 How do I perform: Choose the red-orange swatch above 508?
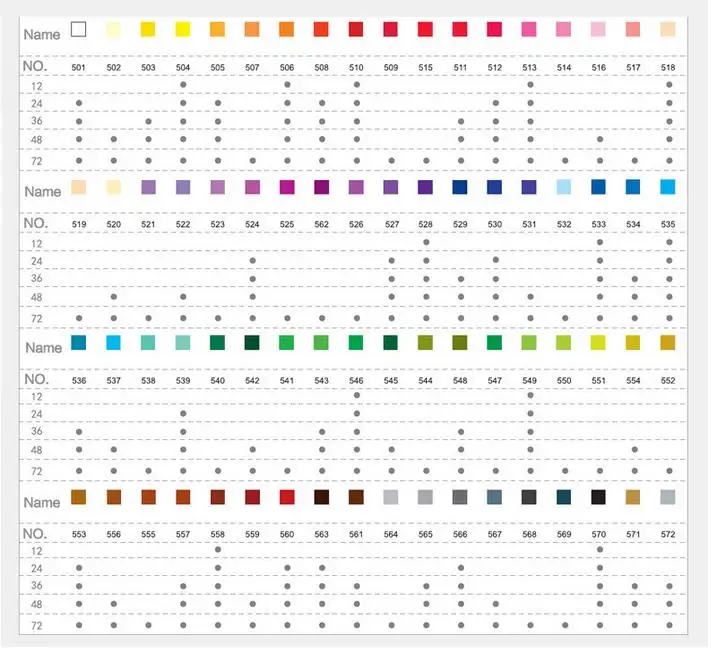321,29
